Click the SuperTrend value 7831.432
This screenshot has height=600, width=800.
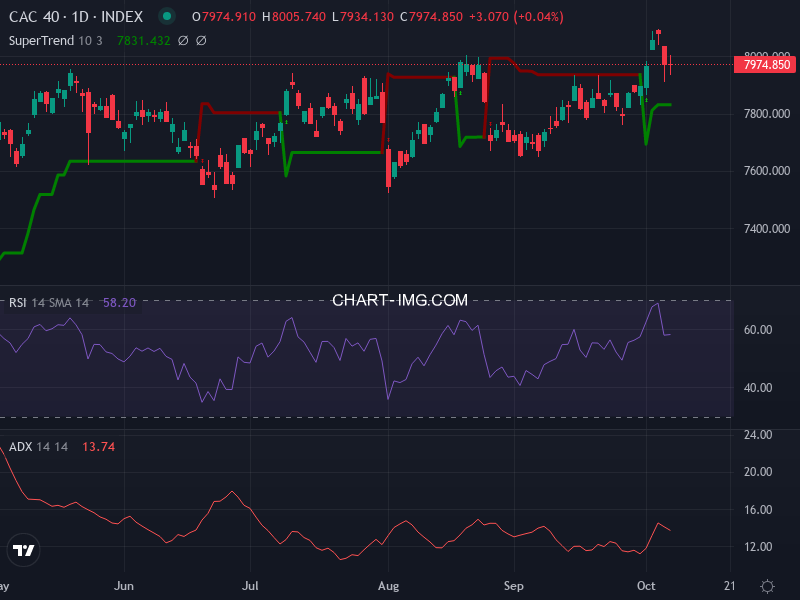[x=144, y=41]
